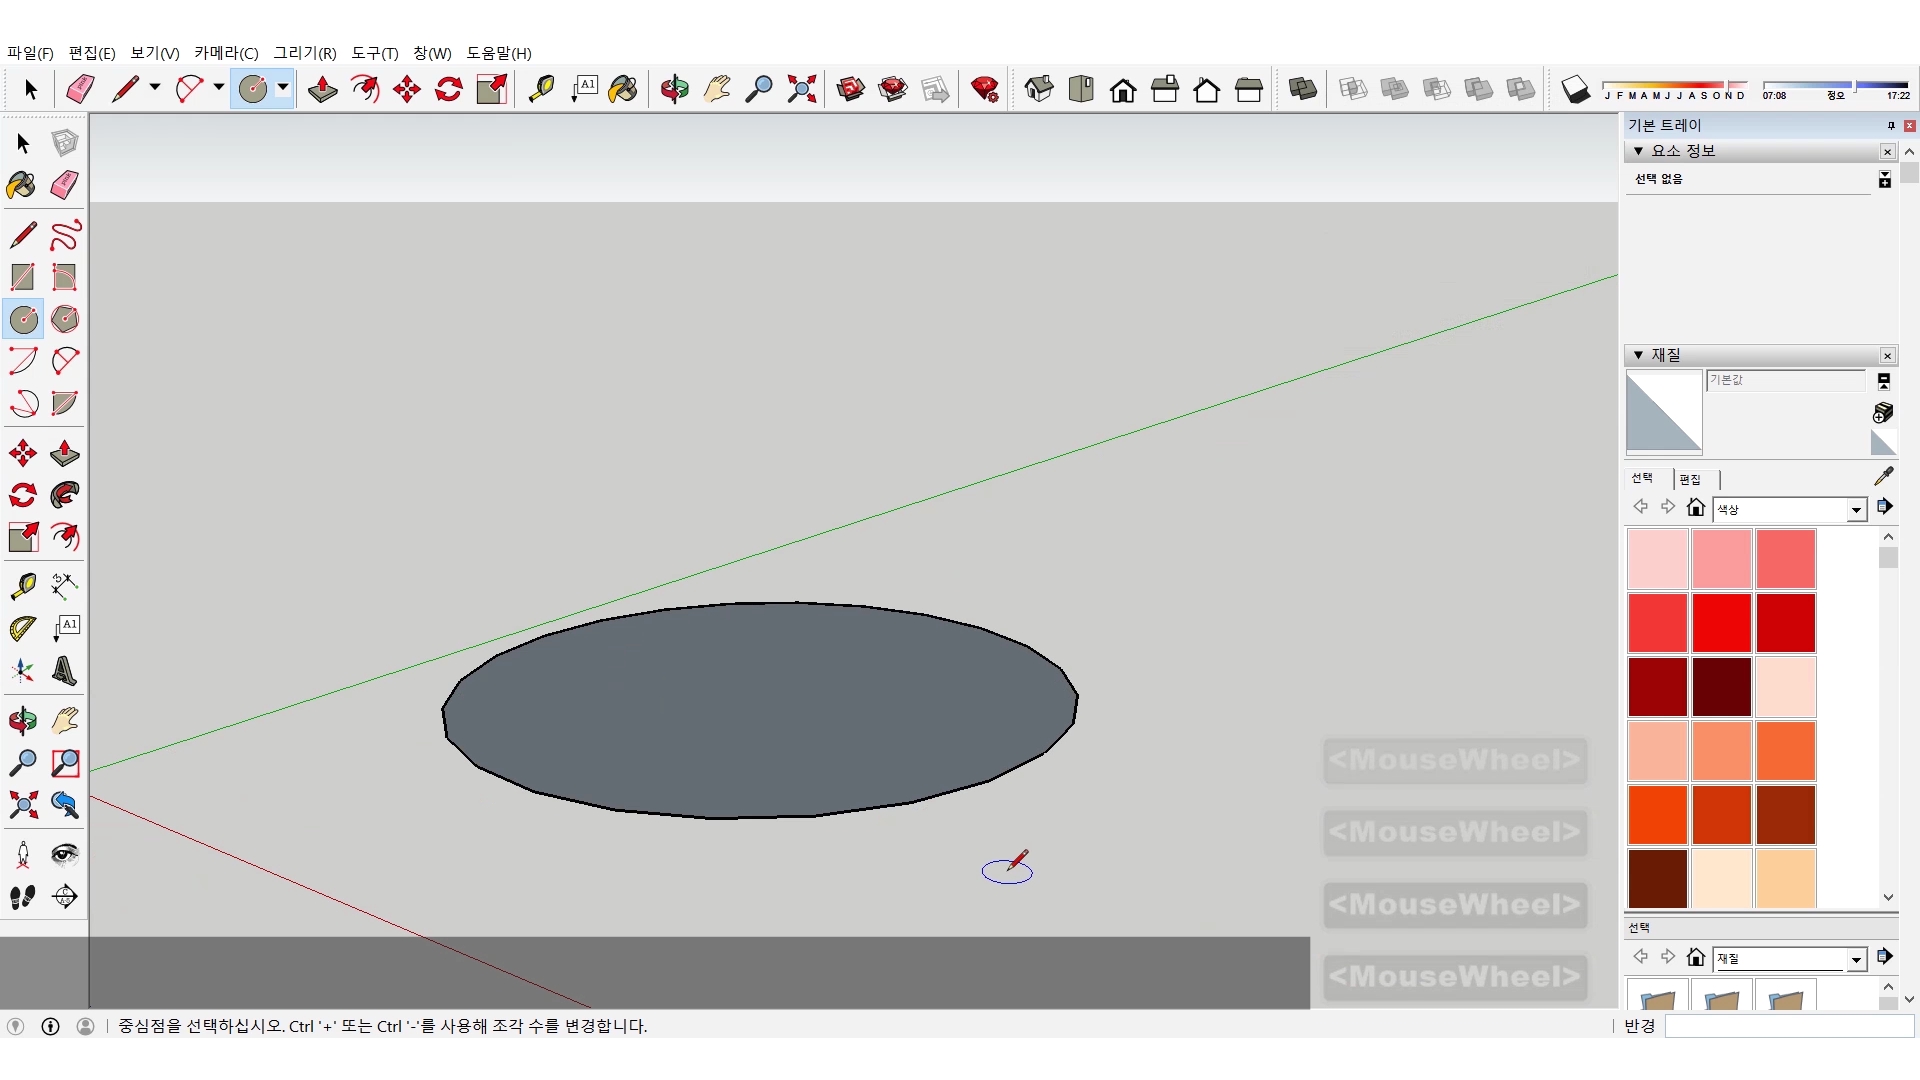Select the Protractor tool in left toolbar
Screen dimensions: 1920x1080
coord(23,628)
